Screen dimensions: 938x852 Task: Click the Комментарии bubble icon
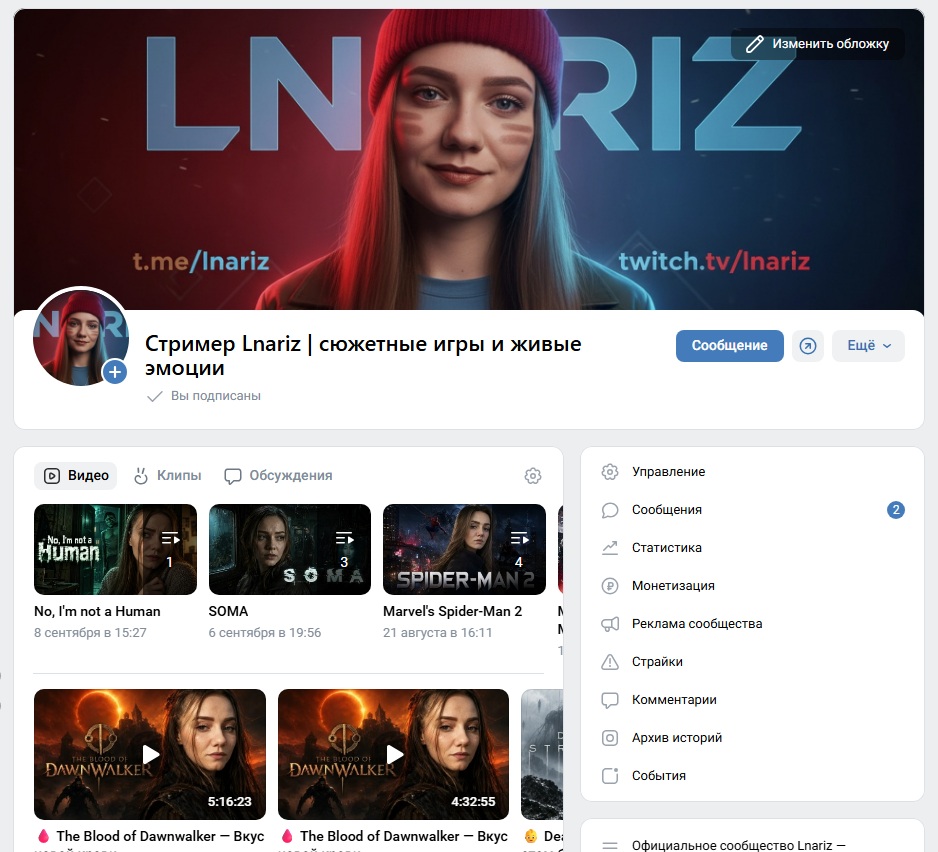pos(610,699)
